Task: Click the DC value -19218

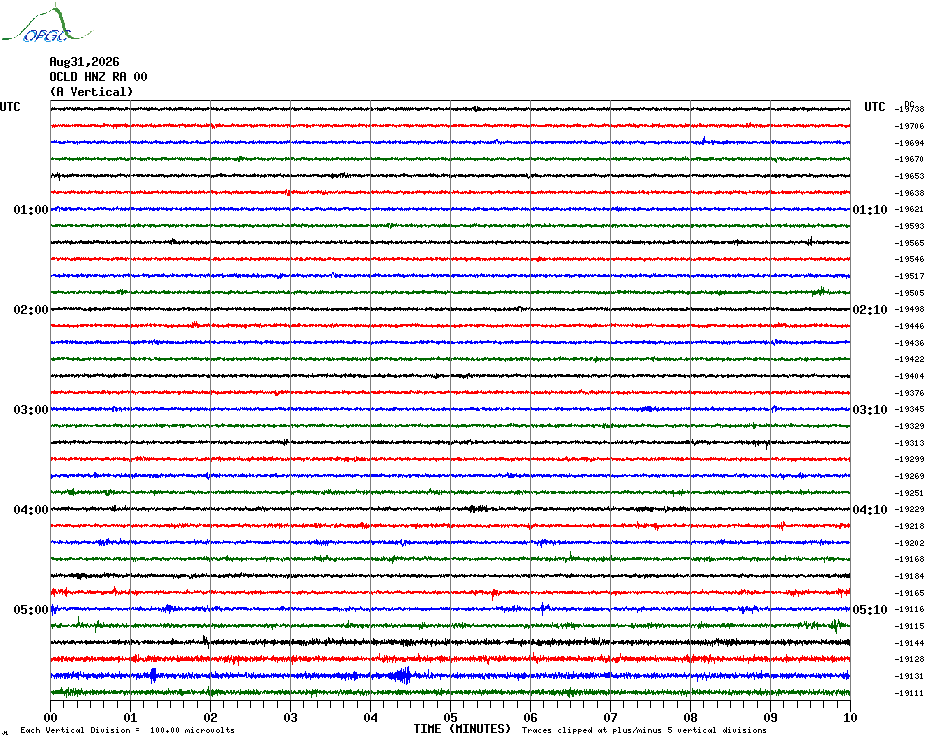Action: pos(909,526)
